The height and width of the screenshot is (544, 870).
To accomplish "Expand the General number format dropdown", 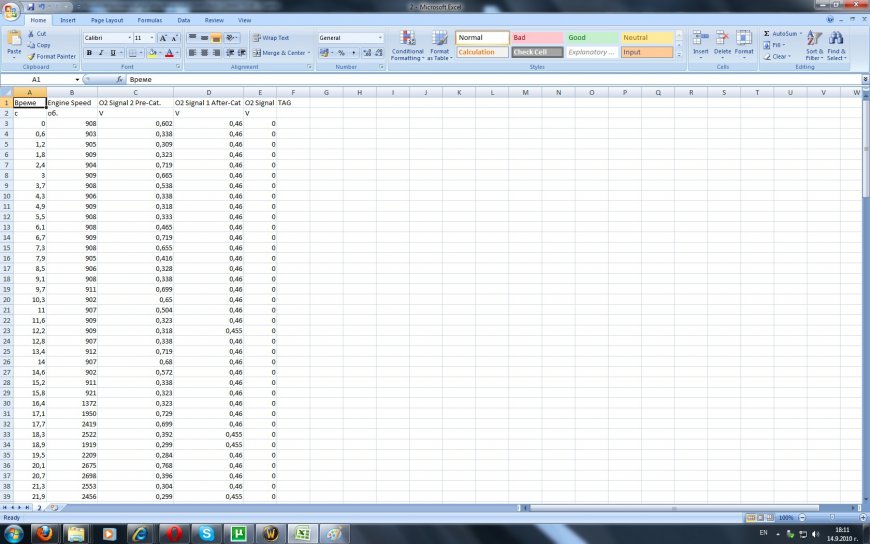I will pyautogui.click(x=380, y=38).
